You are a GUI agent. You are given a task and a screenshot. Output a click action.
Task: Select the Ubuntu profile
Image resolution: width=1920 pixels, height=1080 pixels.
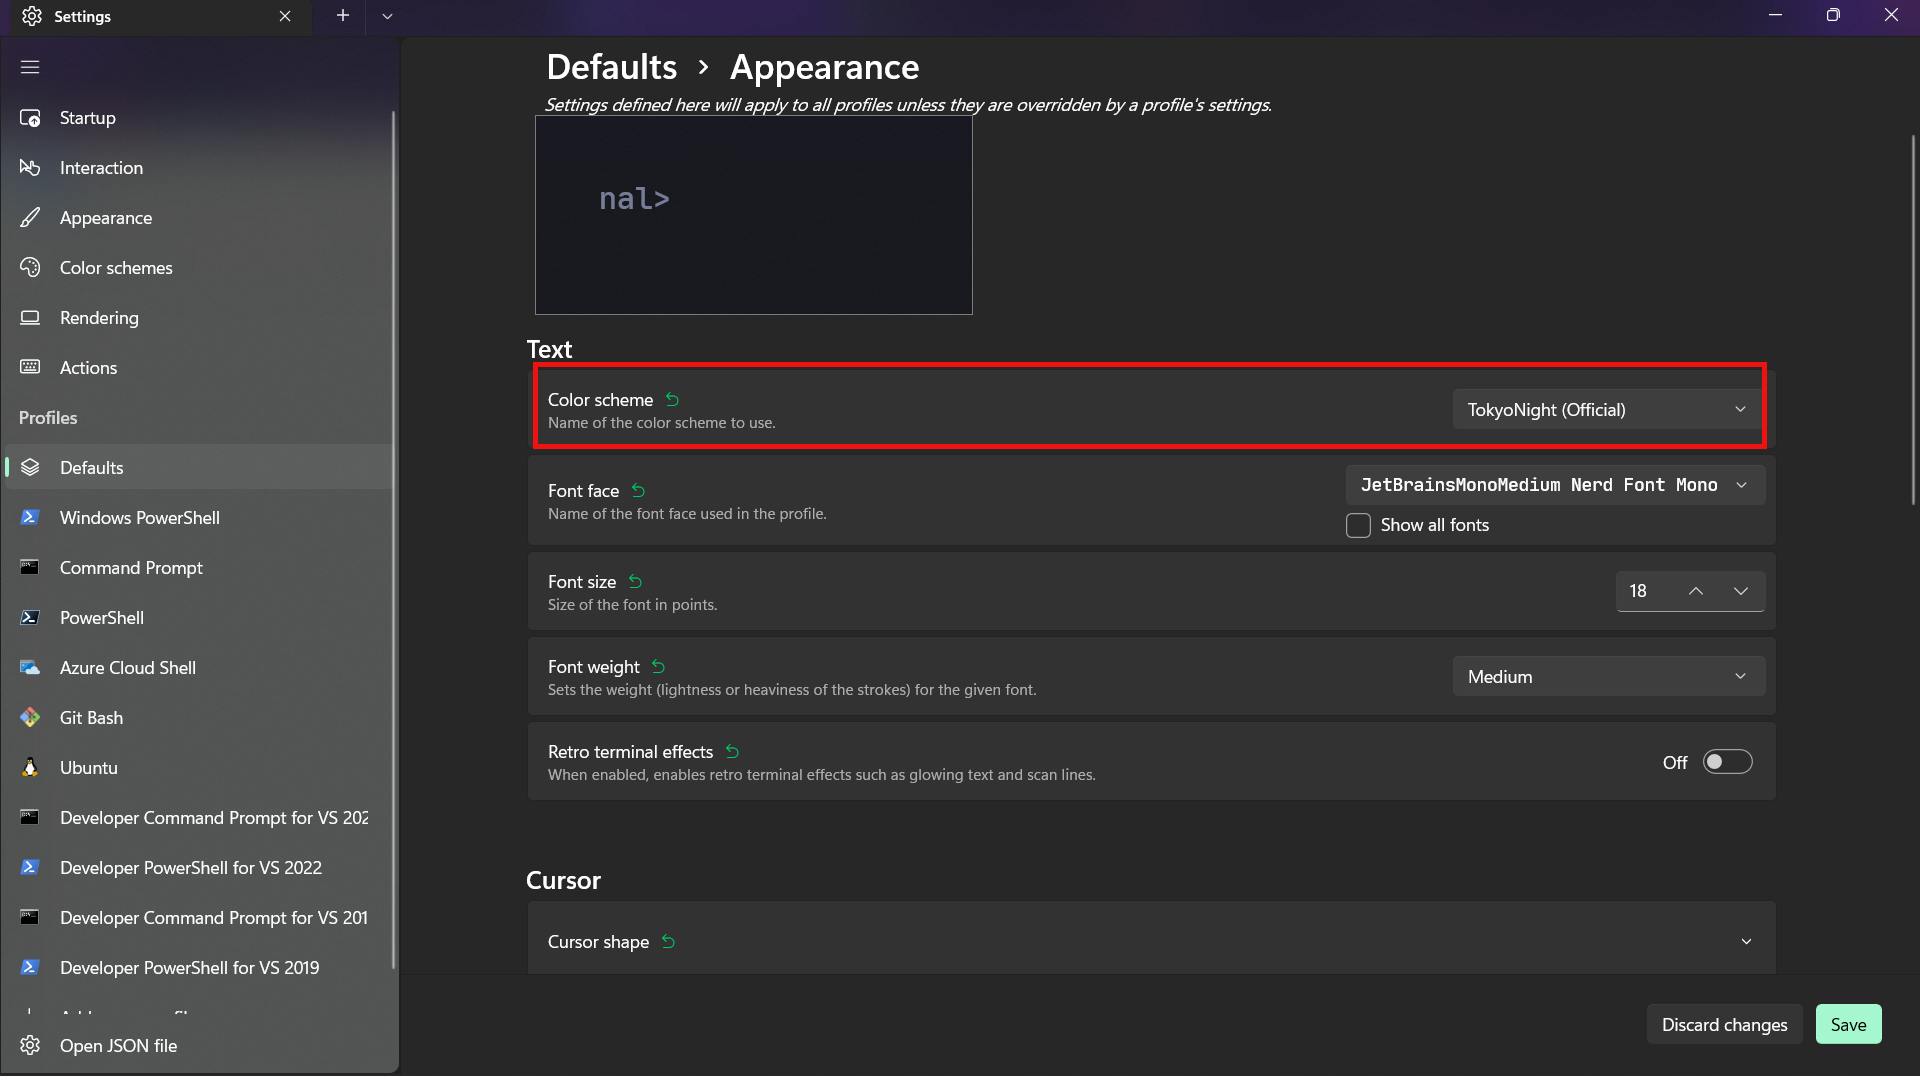click(88, 767)
